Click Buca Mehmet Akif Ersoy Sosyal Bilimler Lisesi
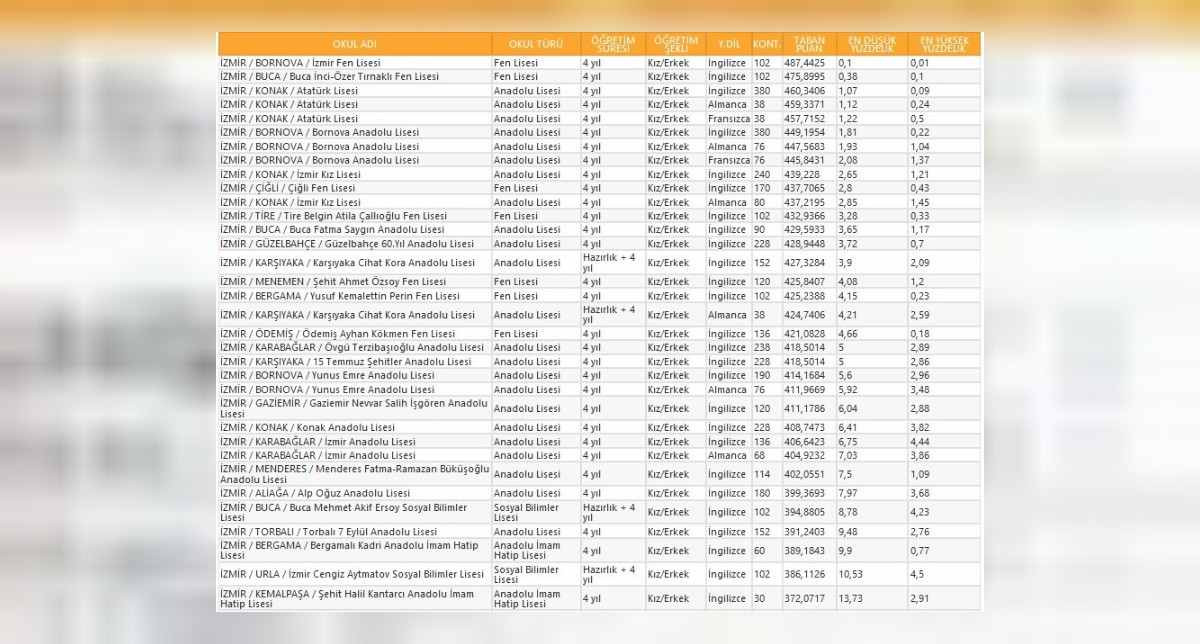1200x644 pixels. [x=344, y=512]
